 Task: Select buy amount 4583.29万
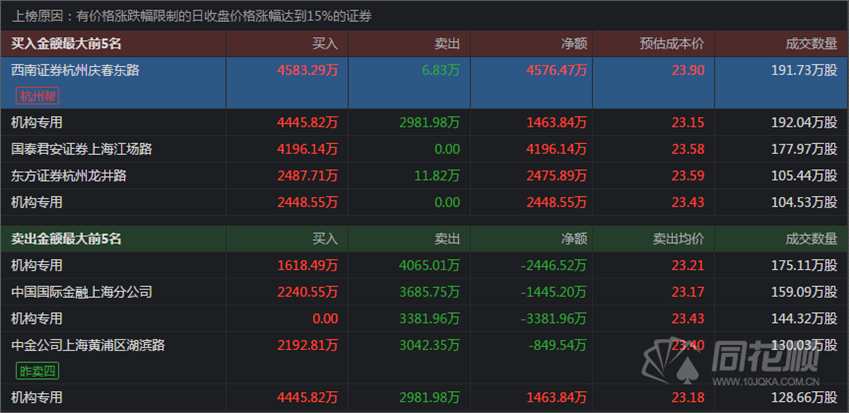(x=307, y=70)
